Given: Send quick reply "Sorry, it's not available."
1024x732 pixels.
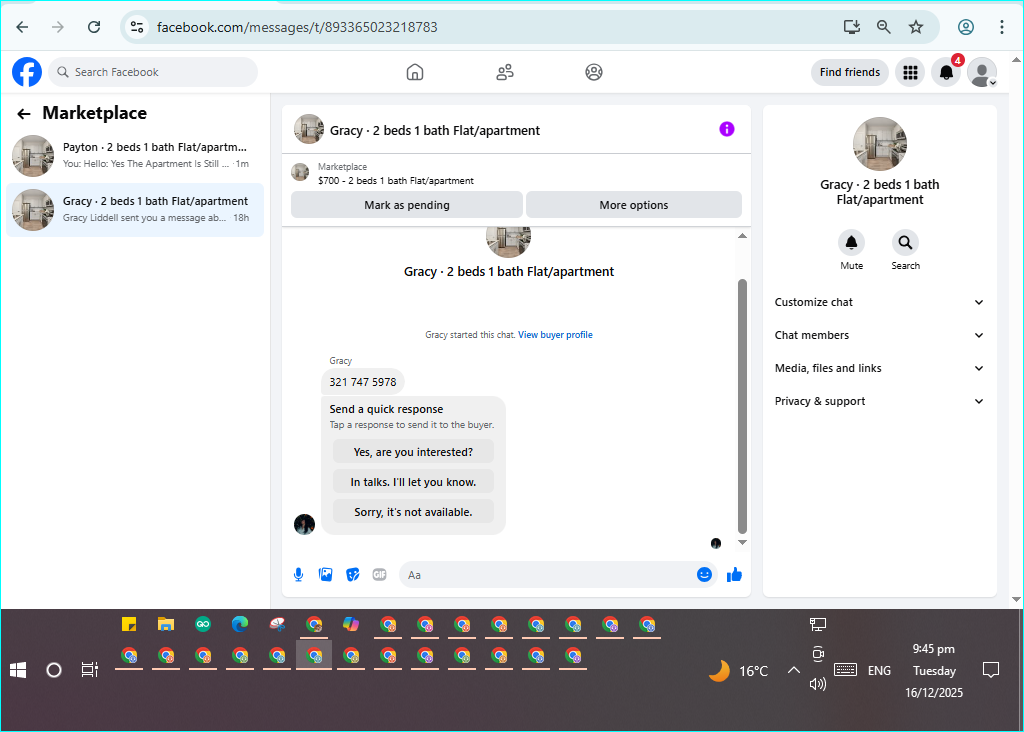Looking at the screenshot, I should pos(413,512).
